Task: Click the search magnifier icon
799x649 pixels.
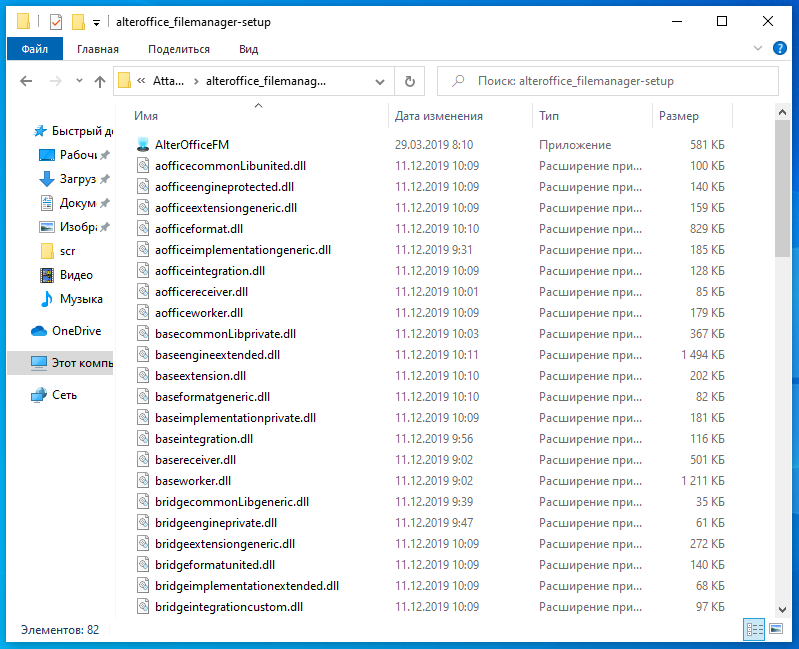Action: tap(458, 80)
